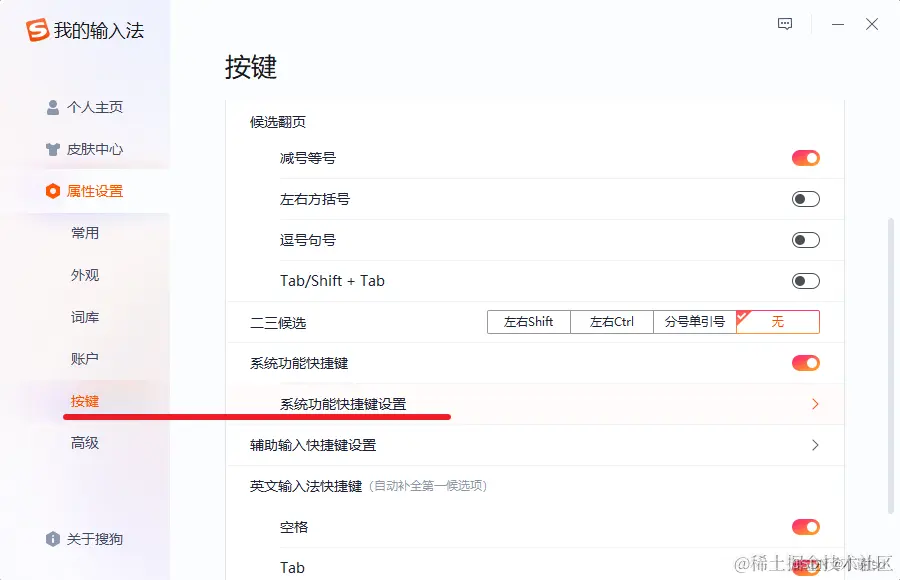This screenshot has height=580, width=900.
Task: Click the 按键 page heading
Action: [x=251, y=67]
